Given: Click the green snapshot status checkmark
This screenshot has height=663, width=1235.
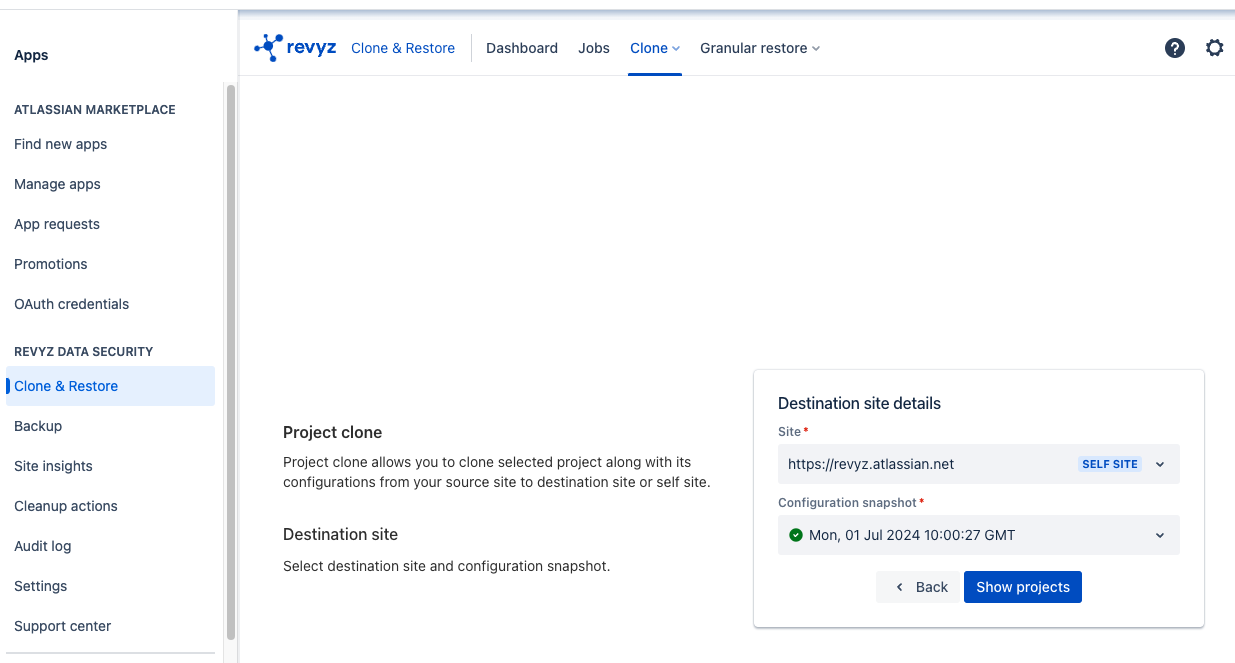Looking at the screenshot, I should 796,535.
